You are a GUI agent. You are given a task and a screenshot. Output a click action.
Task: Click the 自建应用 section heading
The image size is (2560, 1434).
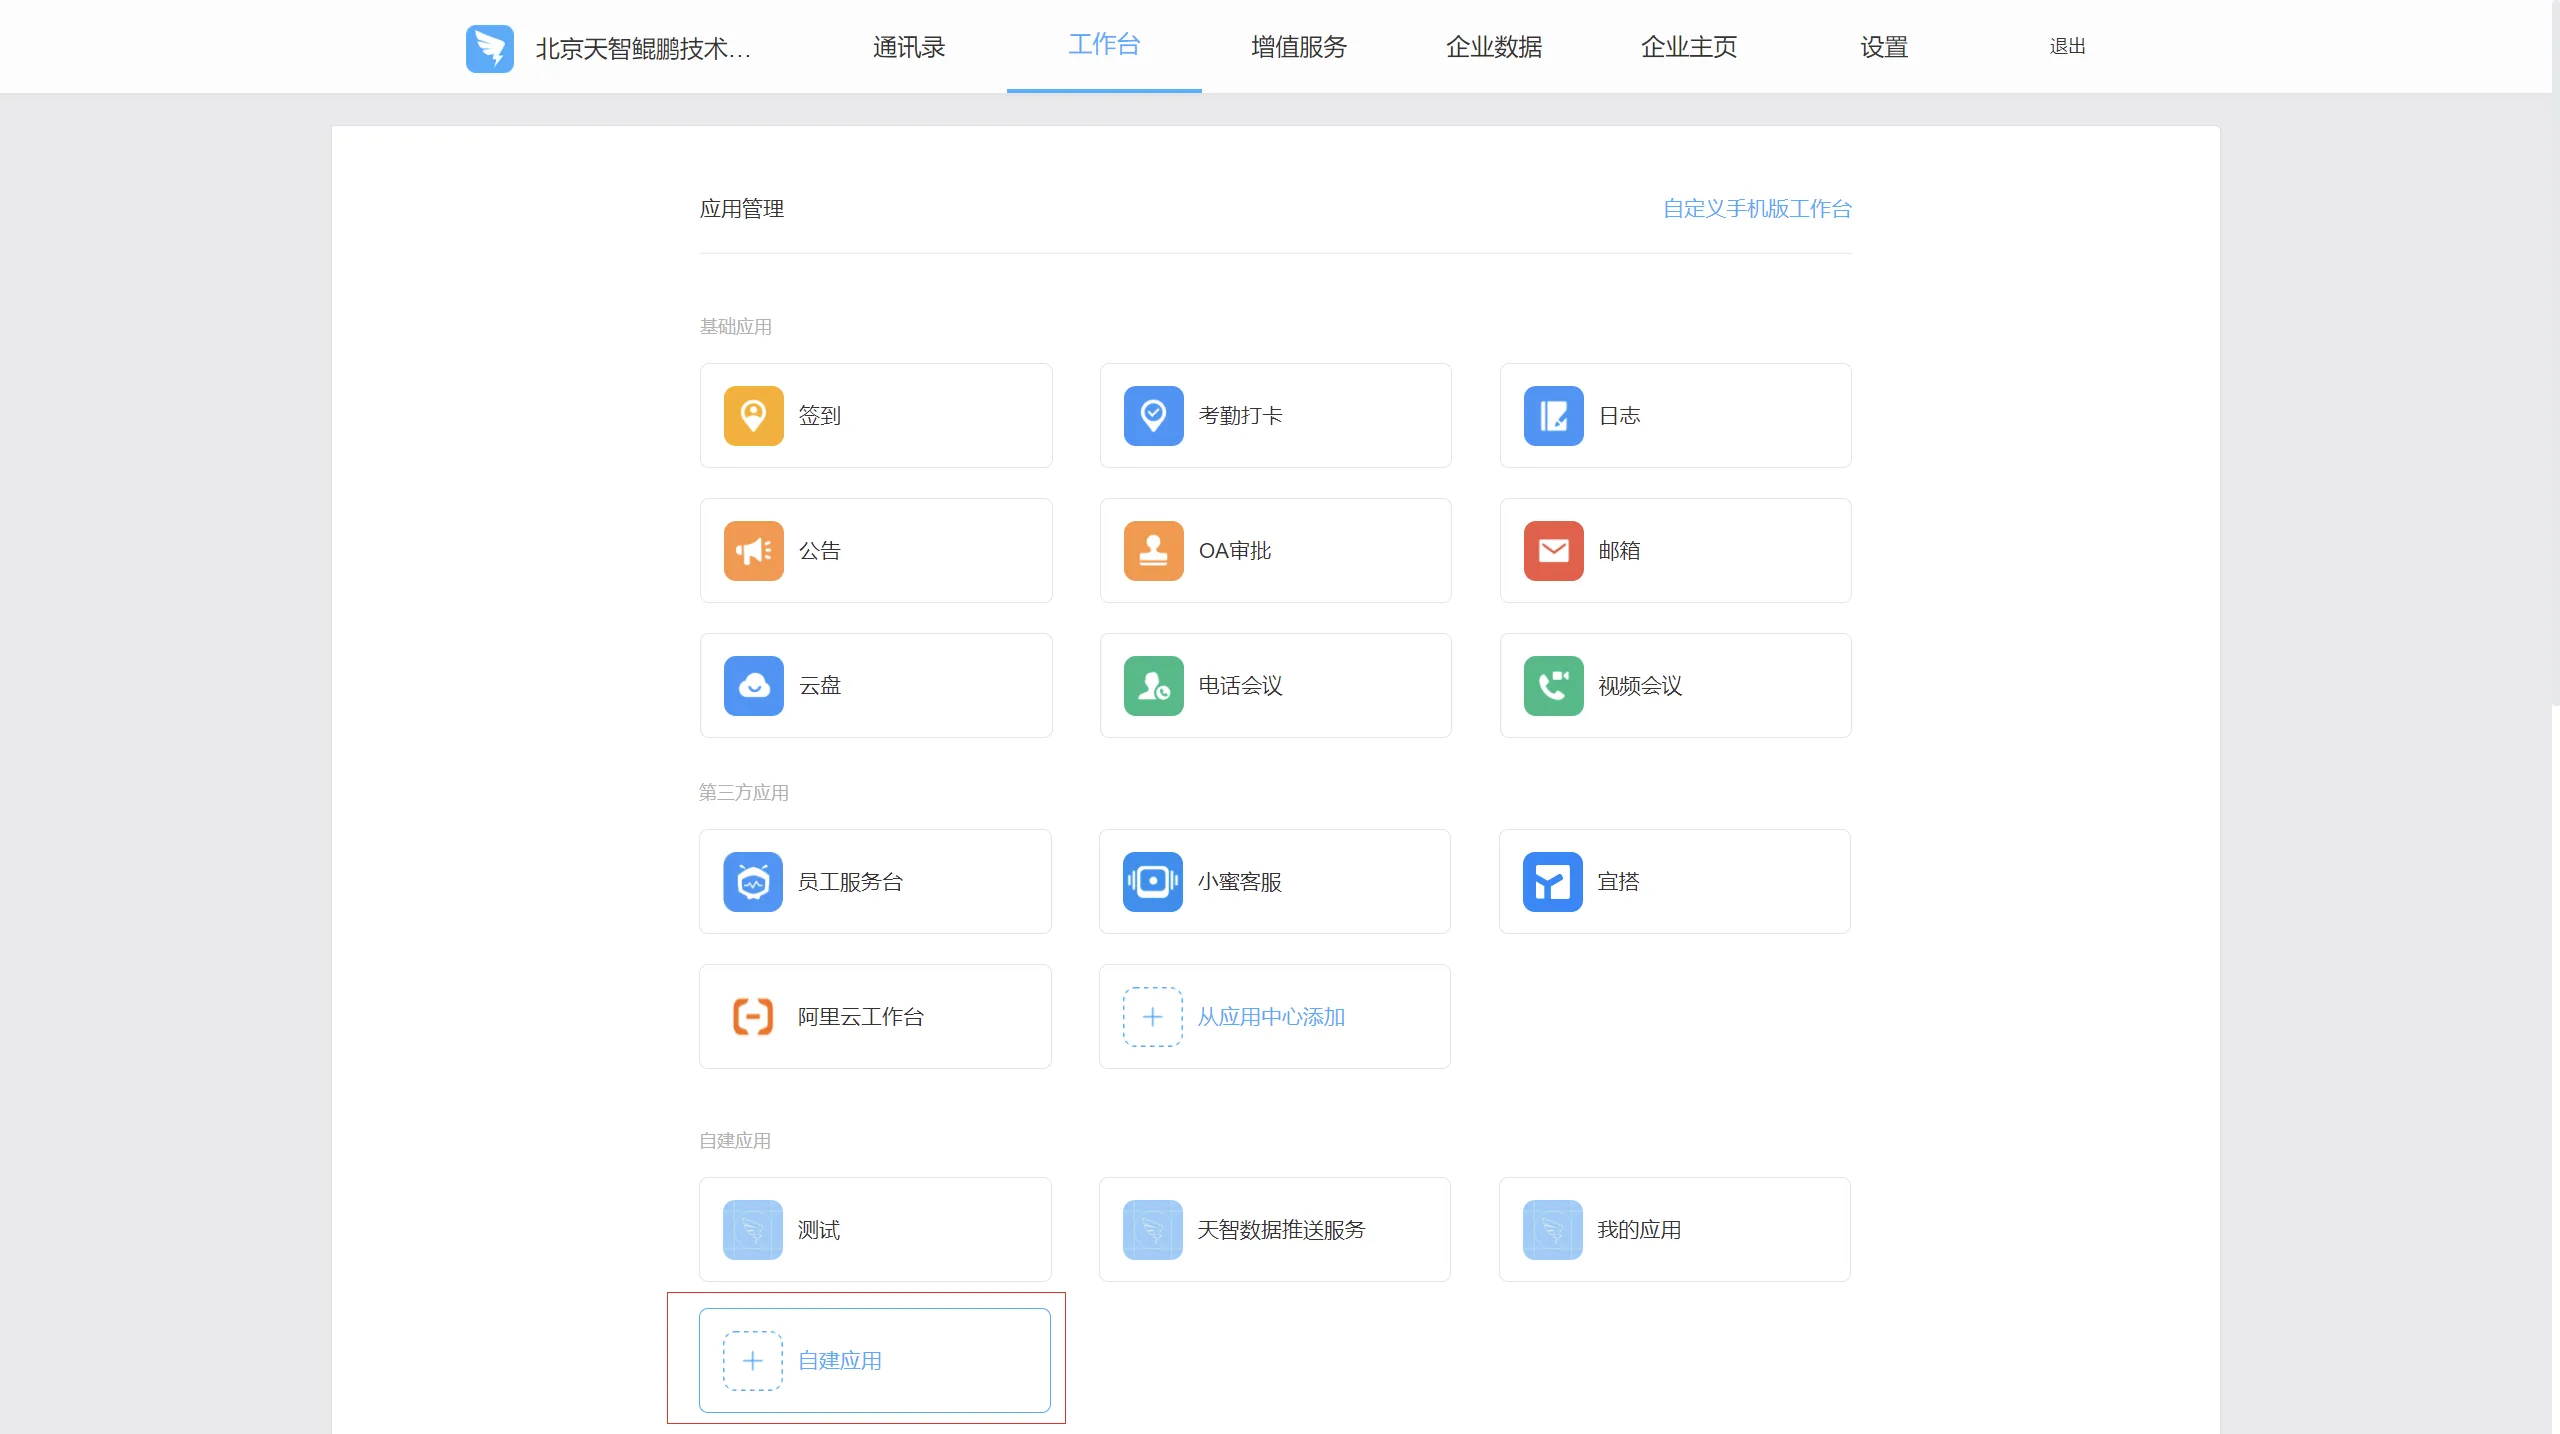click(734, 1140)
